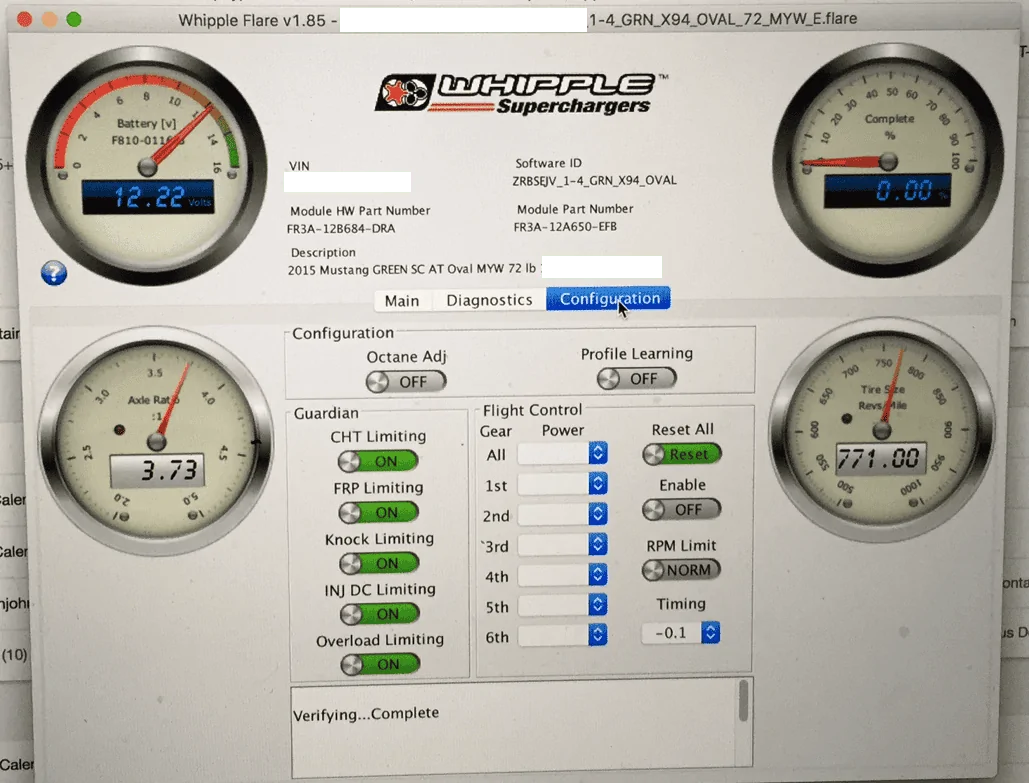The width and height of the screenshot is (1029, 783).
Task: Disable CHT Limiting in Guardian
Action: 378,461
